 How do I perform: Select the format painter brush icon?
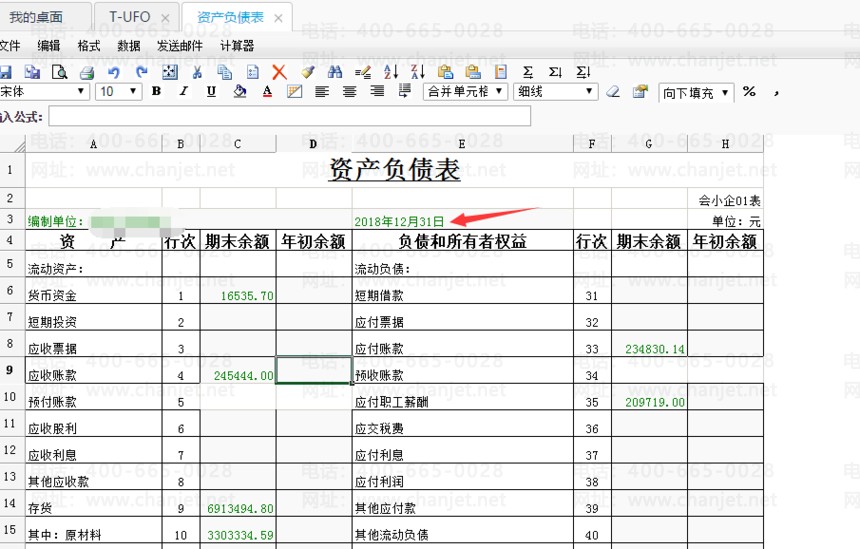308,72
